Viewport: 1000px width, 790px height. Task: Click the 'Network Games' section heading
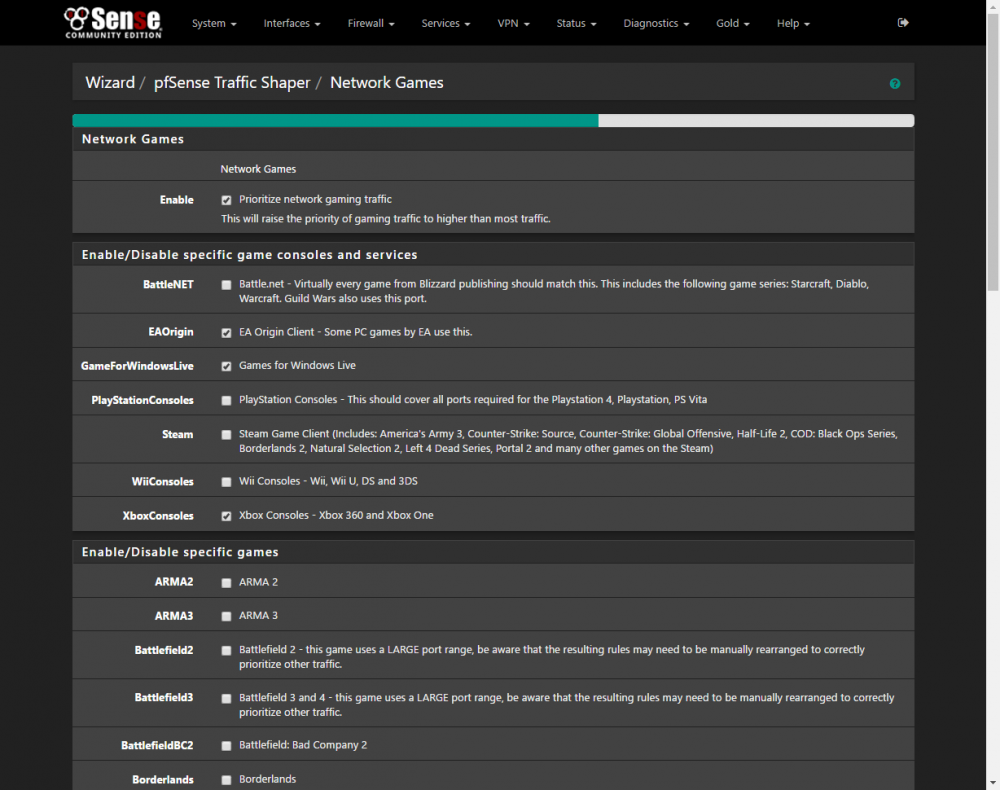coord(133,139)
